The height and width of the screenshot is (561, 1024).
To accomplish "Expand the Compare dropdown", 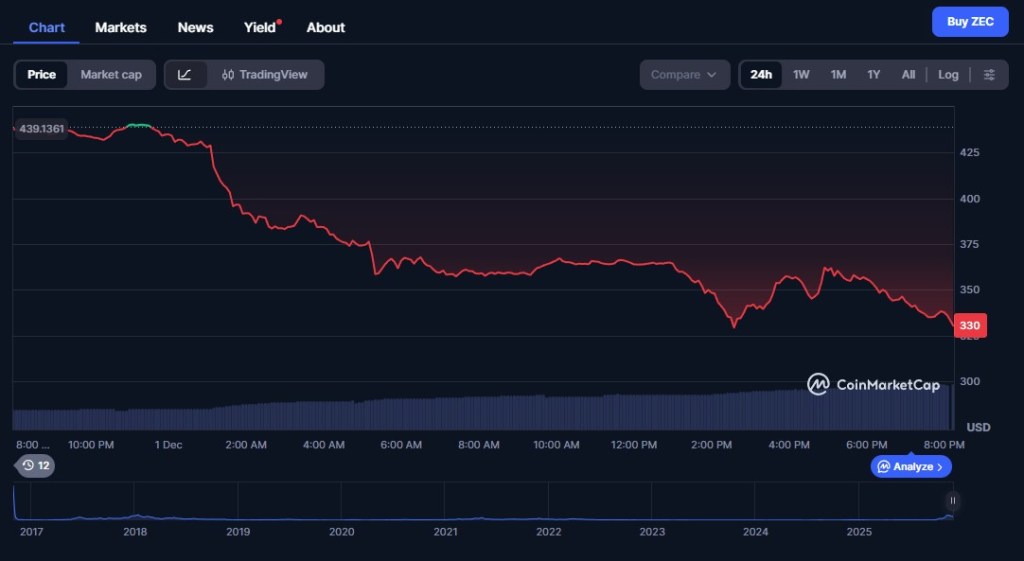I will (684, 75).
